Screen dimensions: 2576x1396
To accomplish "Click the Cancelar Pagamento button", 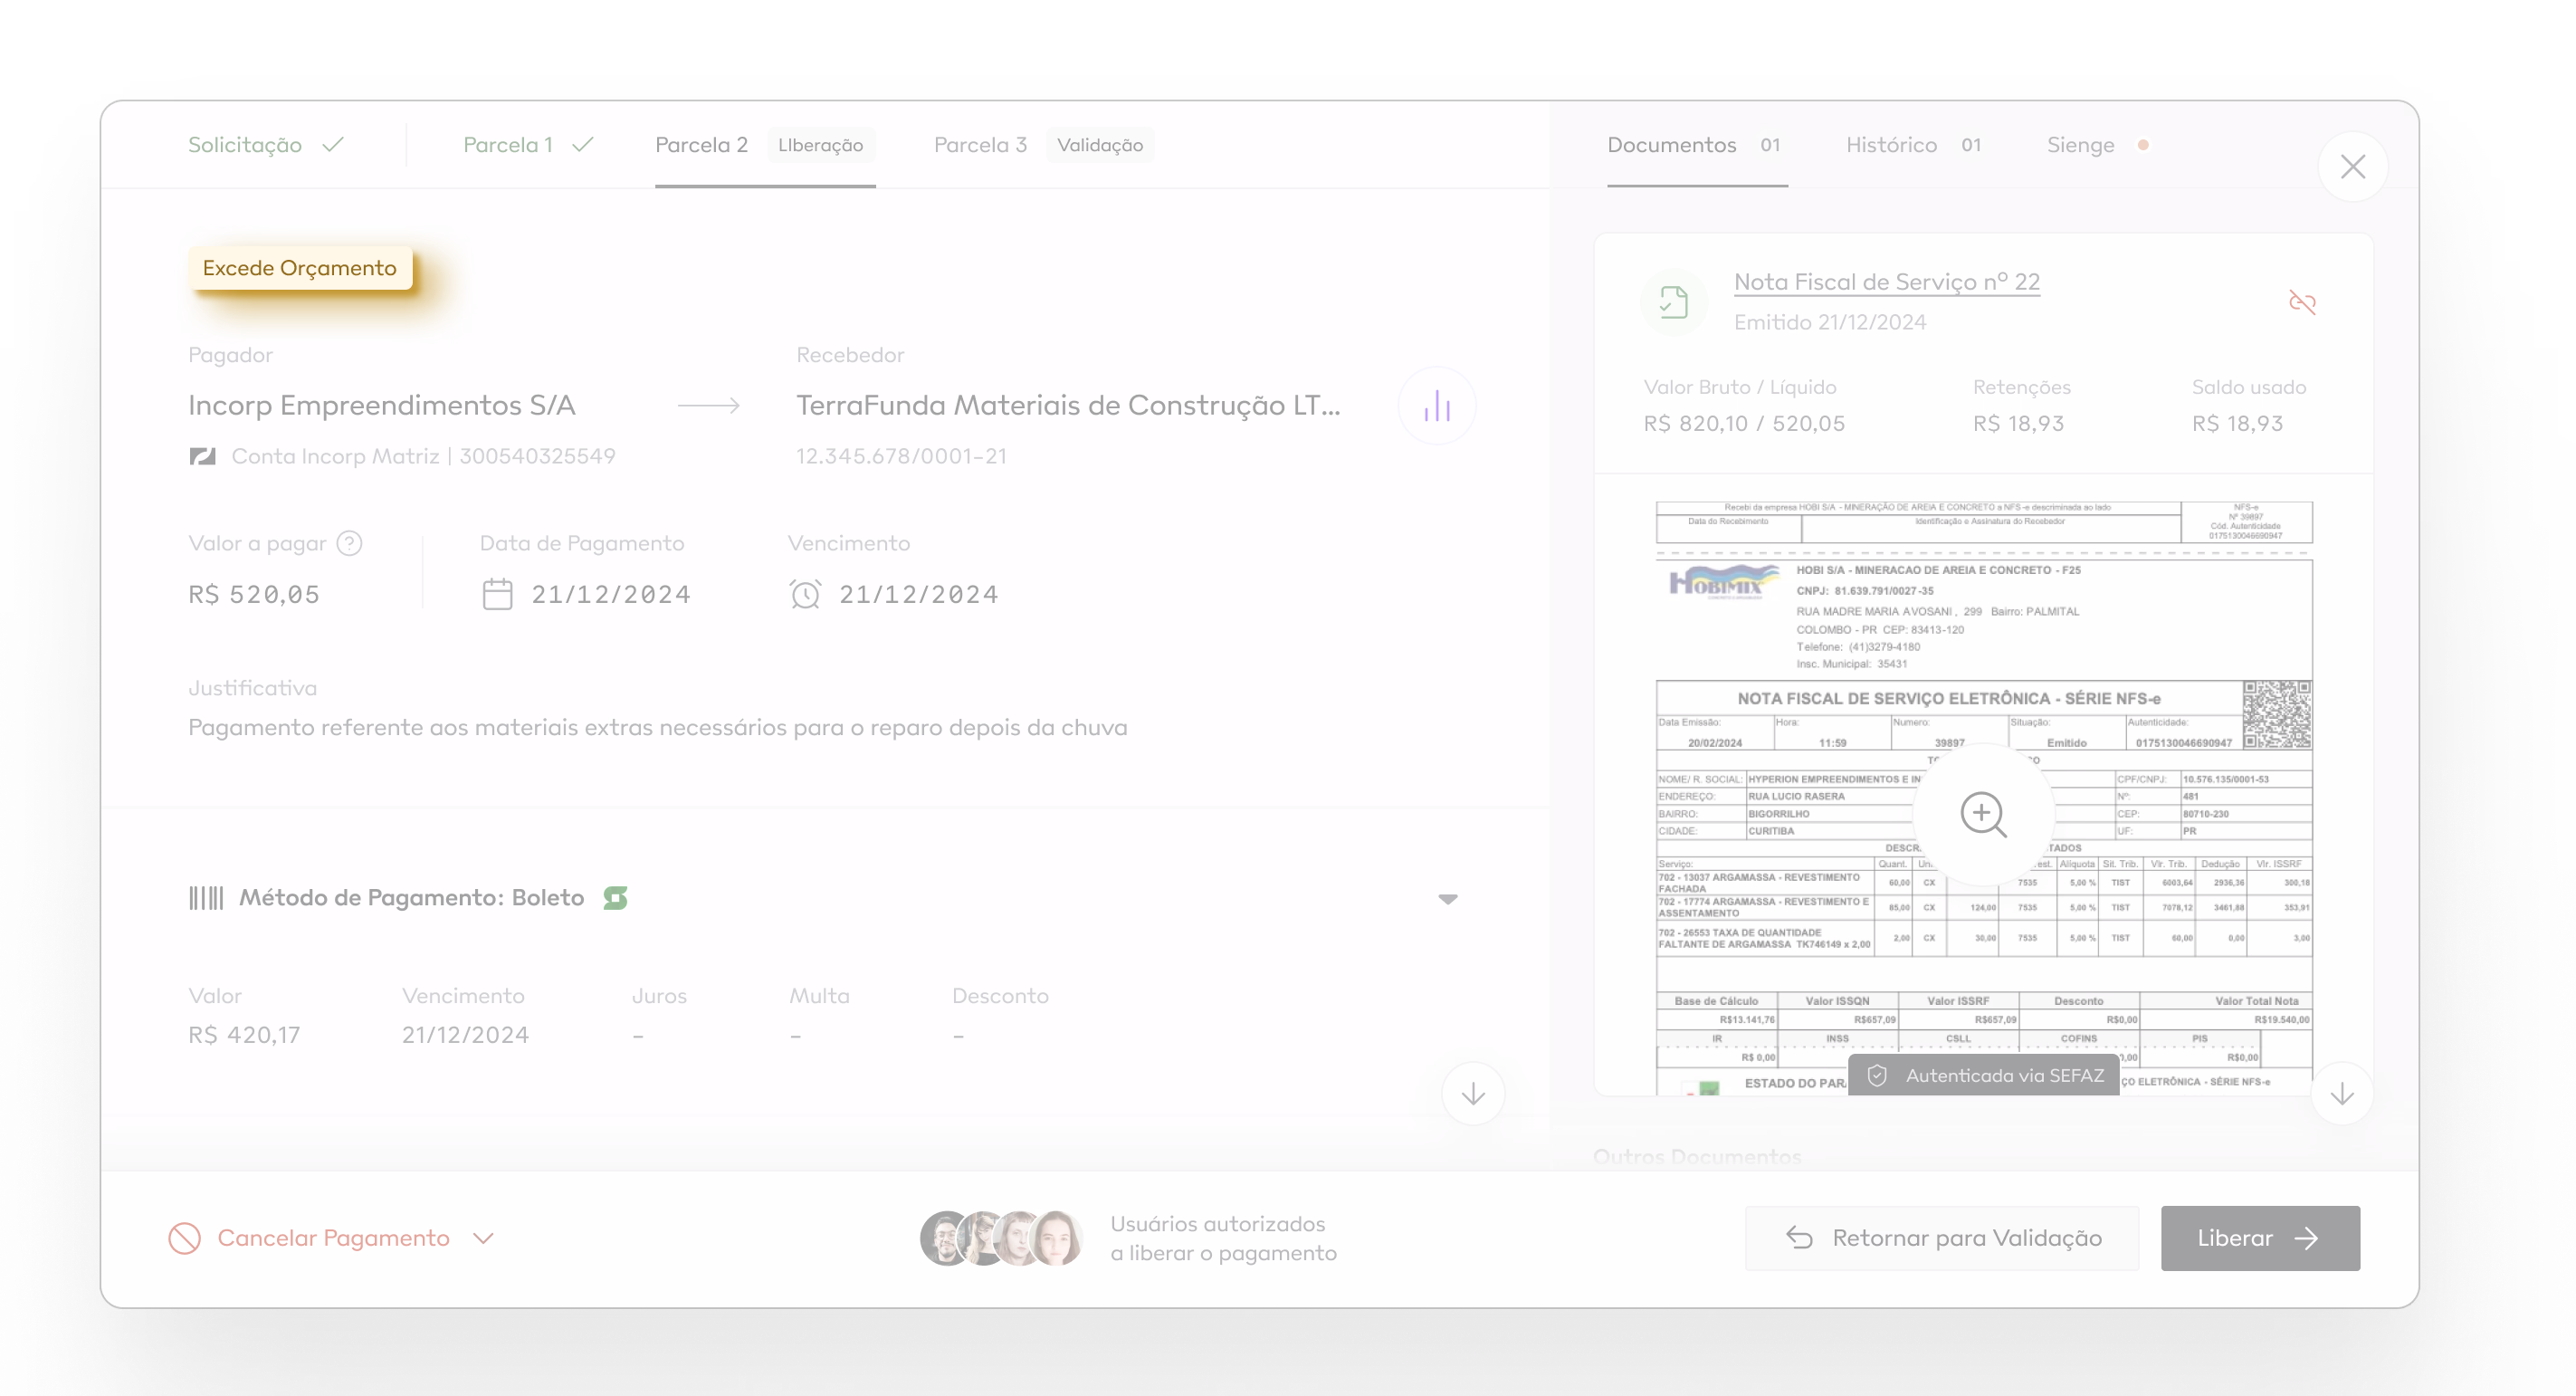I will tap(332, 1238).
